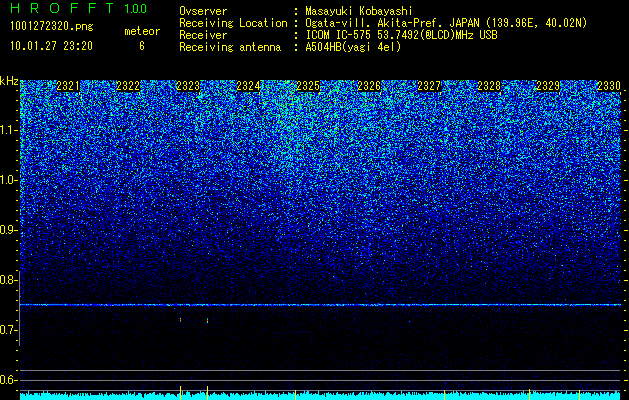
Task: Click the 0.7 kHz axis label
Action: (8, 330)
